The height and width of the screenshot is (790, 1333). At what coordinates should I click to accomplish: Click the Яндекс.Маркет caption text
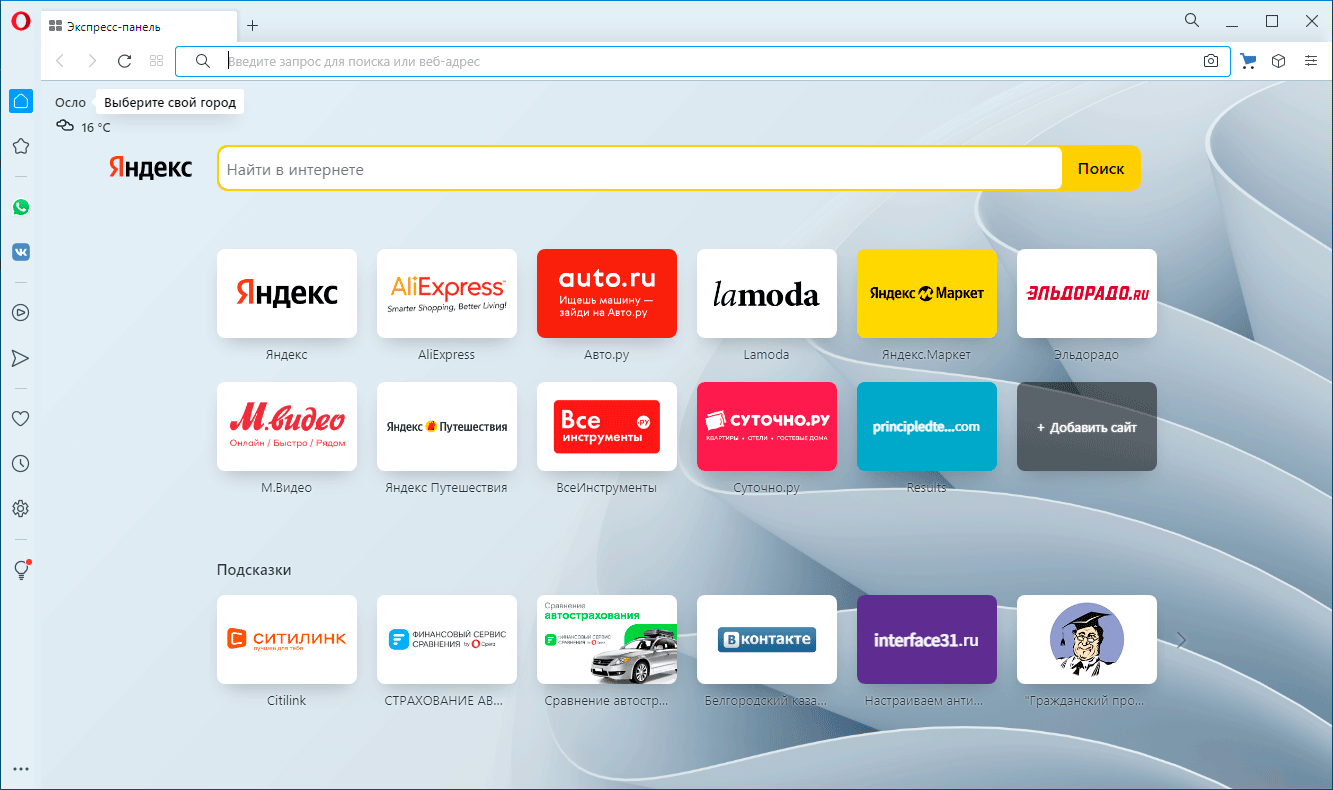tap(927, 355)
